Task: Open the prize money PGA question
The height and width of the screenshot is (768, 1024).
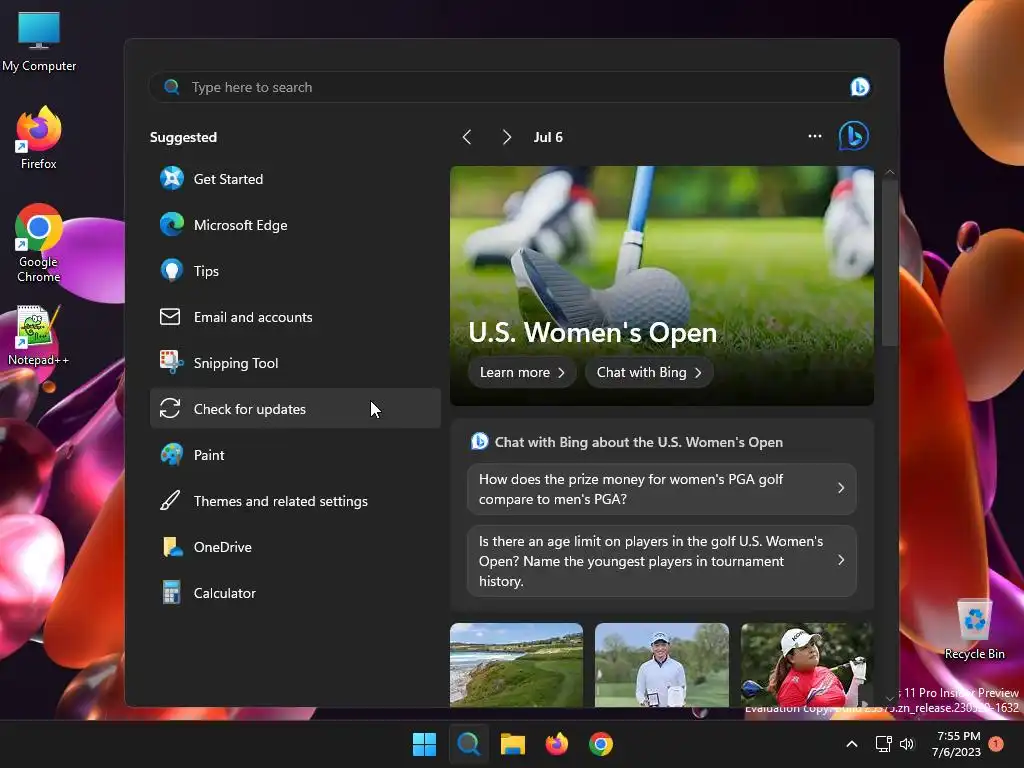Action: [x=662, y=489]
